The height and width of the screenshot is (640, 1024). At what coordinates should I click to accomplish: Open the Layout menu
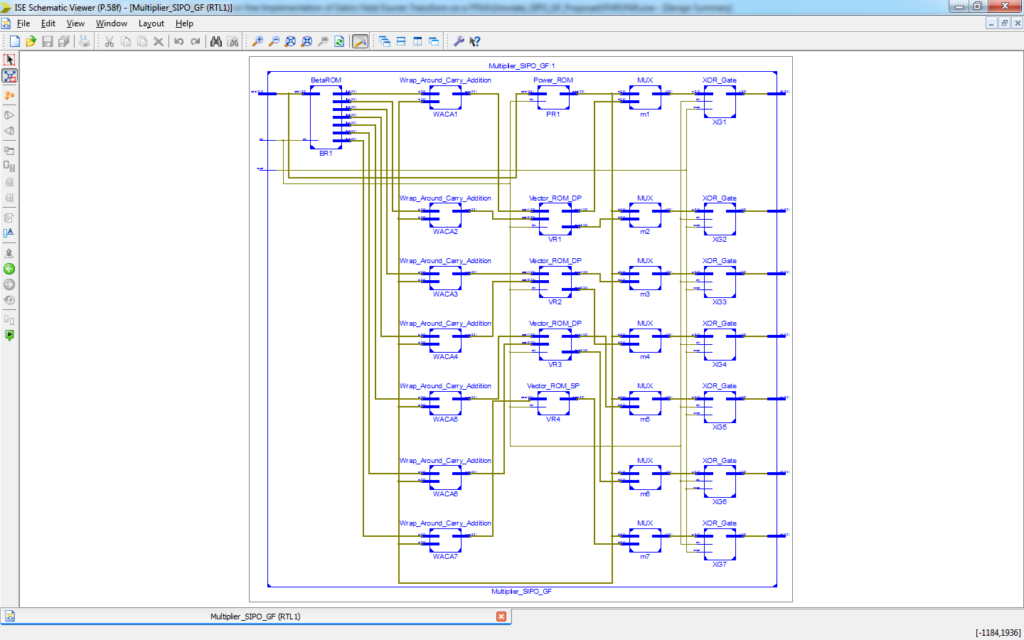pos(150,22)
